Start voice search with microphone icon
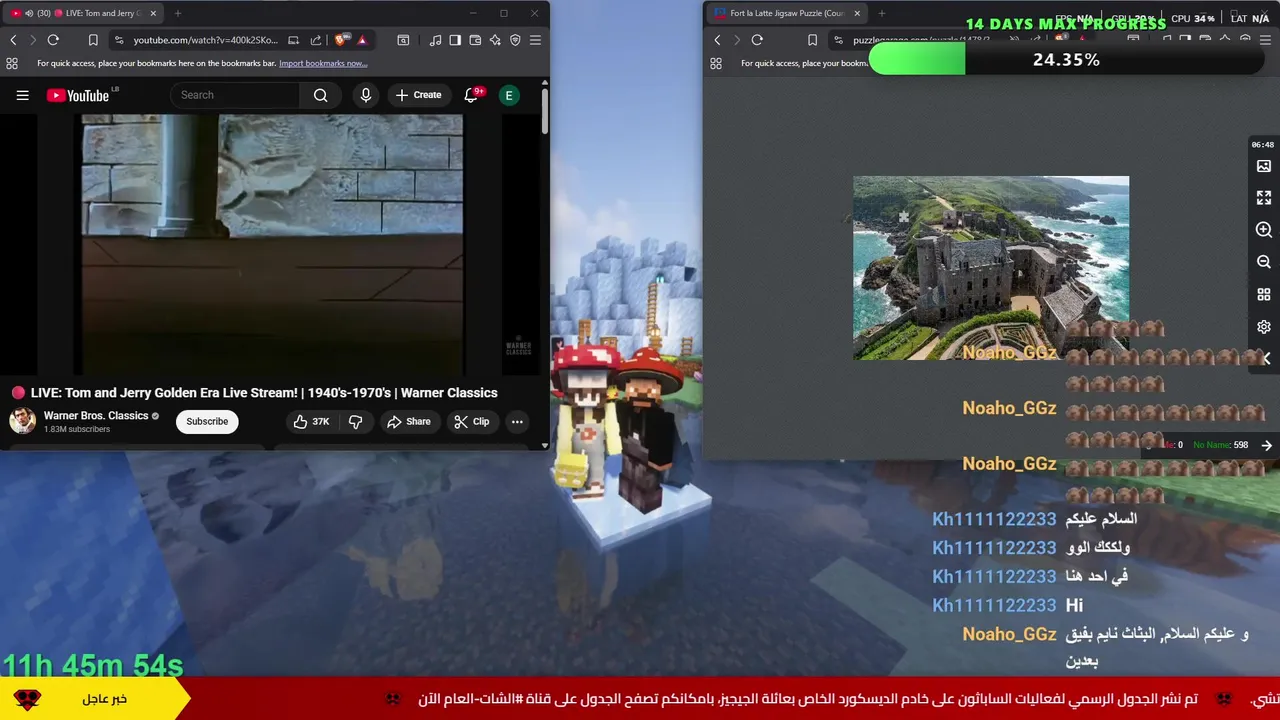1280x720 pixels. [366, 95]
